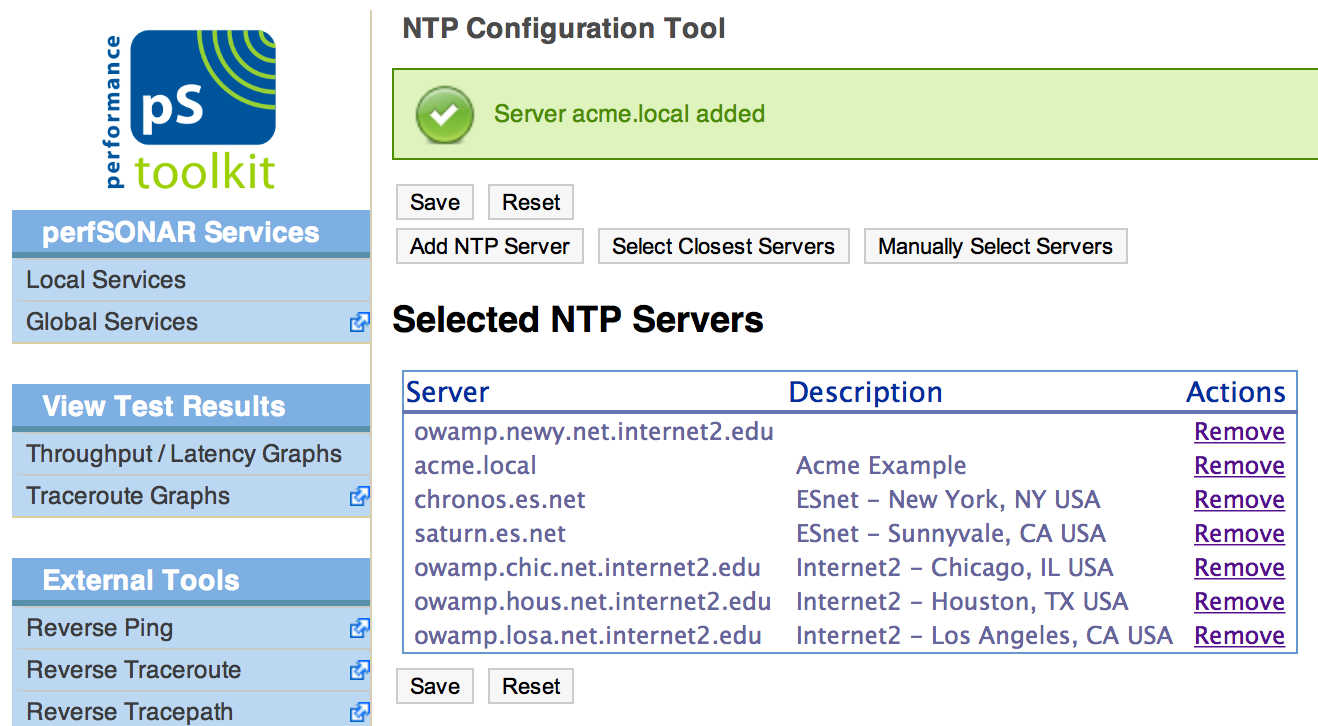Click the chronos.es.net server name

pyautogui.click(x=500, y=500)
